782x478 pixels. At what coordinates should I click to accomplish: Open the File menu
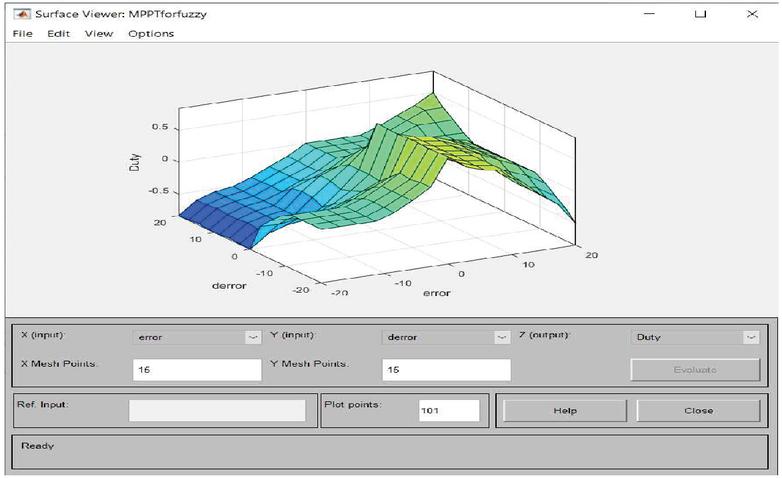pyautogui.click(x=22, y=33)
